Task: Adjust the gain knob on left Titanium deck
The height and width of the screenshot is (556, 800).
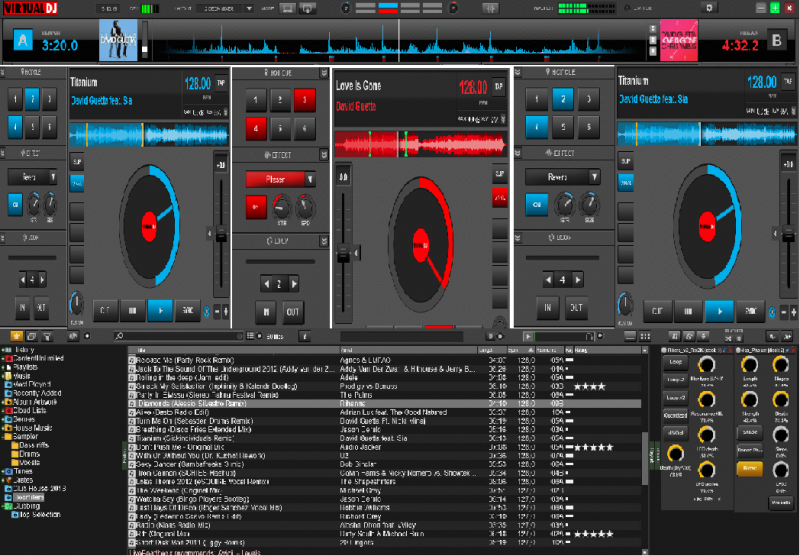Action: point(76,304)
